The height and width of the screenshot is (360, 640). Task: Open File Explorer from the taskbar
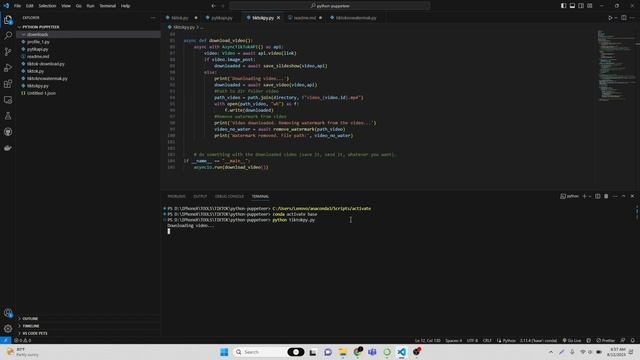342,352
